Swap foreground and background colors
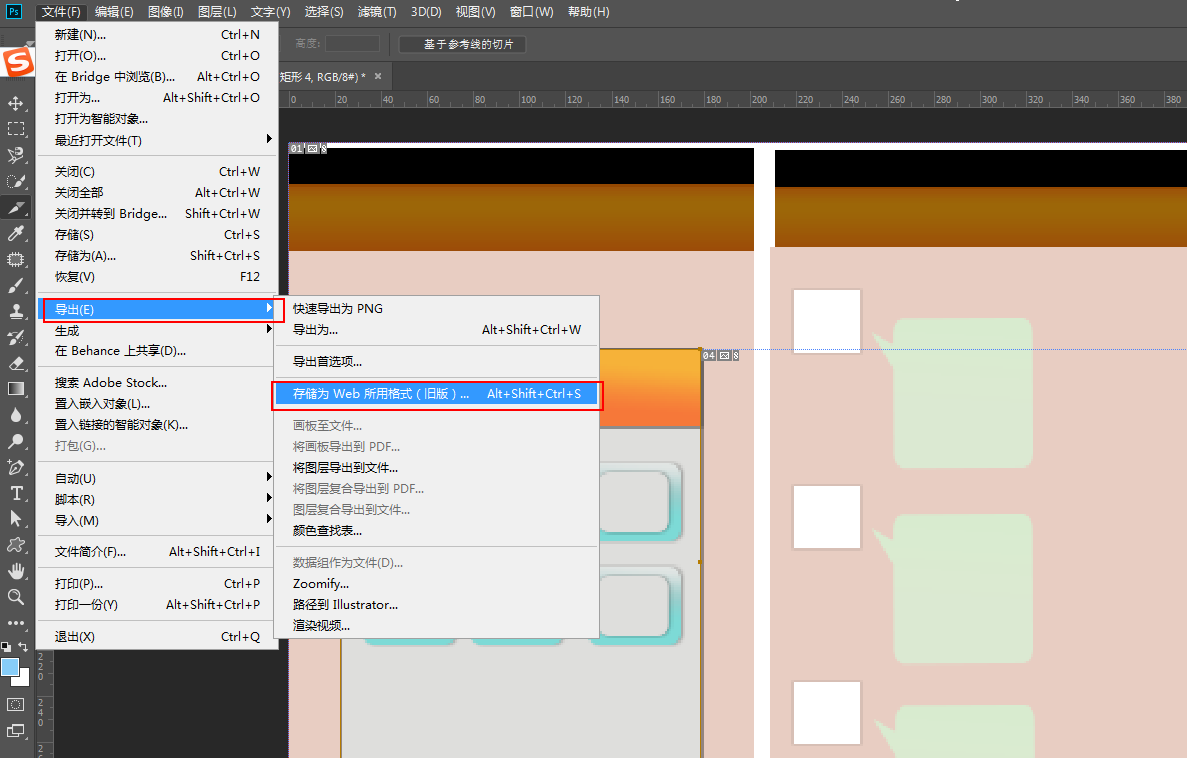 (x=23, y=647)
